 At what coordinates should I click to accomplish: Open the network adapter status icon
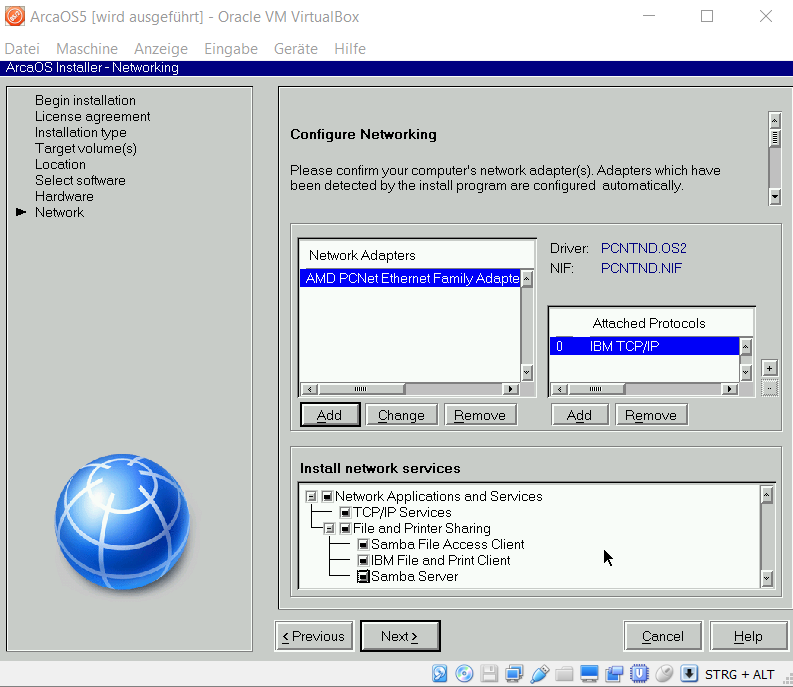514,673
